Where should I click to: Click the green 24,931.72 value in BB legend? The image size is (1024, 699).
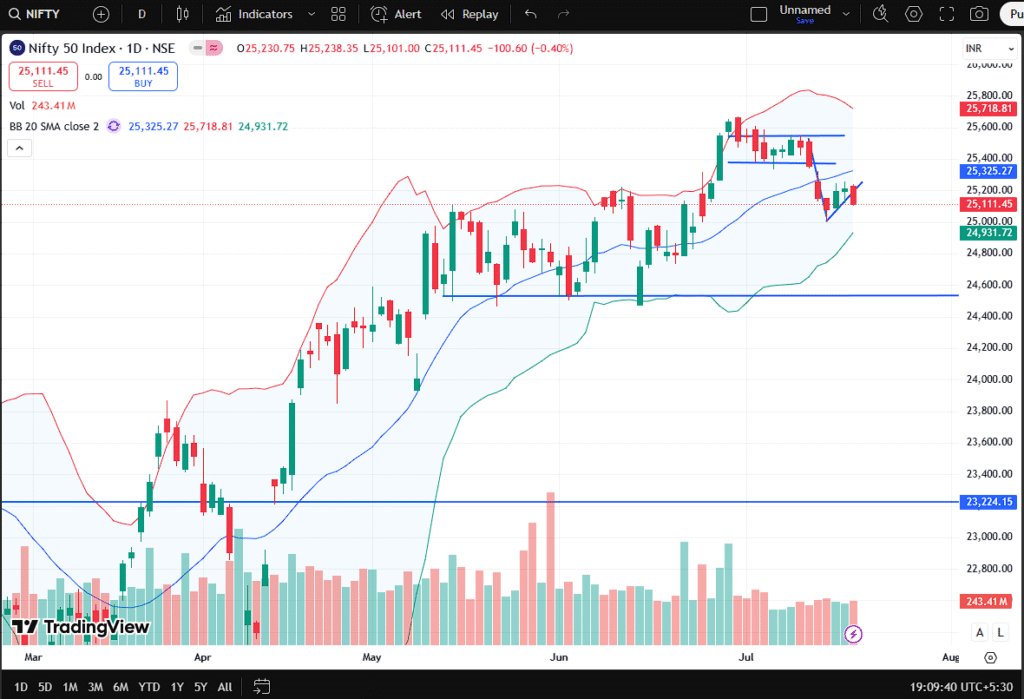point(263,126)
